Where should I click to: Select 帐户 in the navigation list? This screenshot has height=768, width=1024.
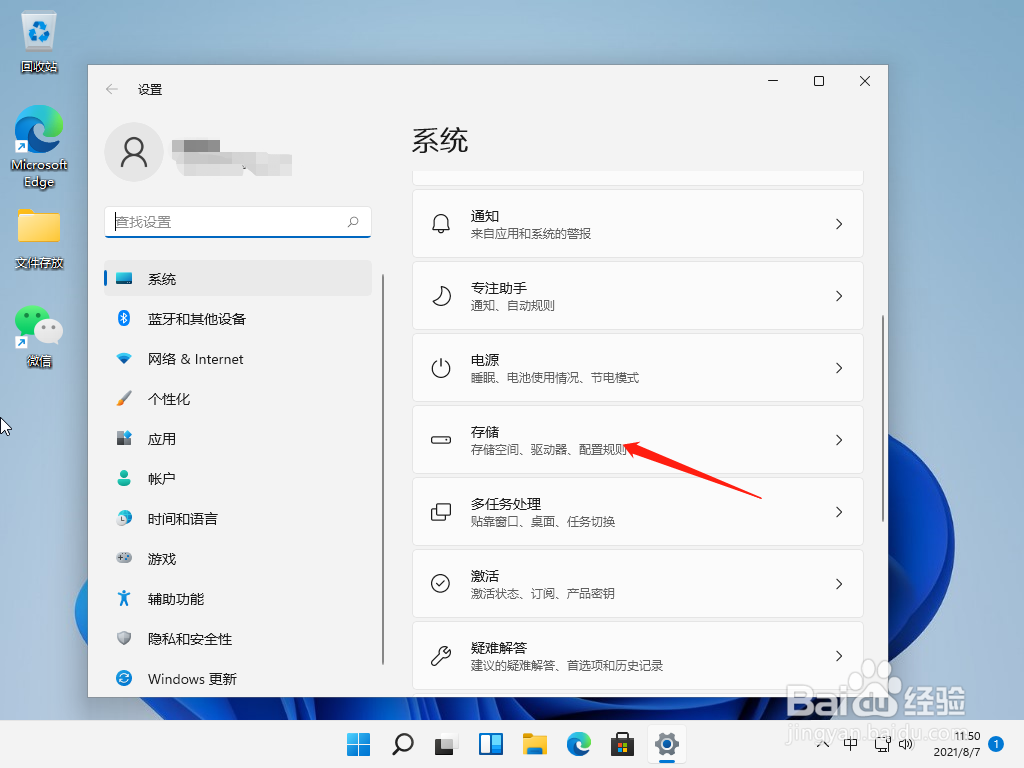pos(163,478)
